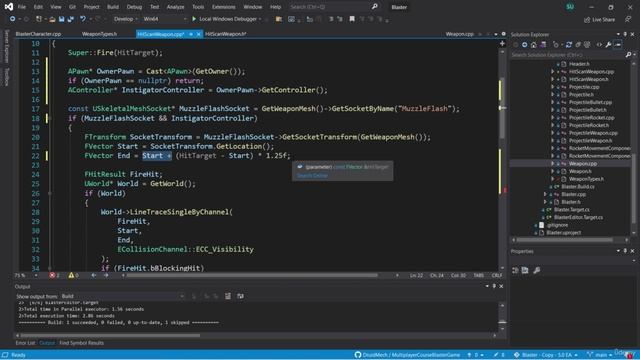Viewport: 640px width, 360px height.
Task: Click the Open File folder icon
Action: [52, 19]
